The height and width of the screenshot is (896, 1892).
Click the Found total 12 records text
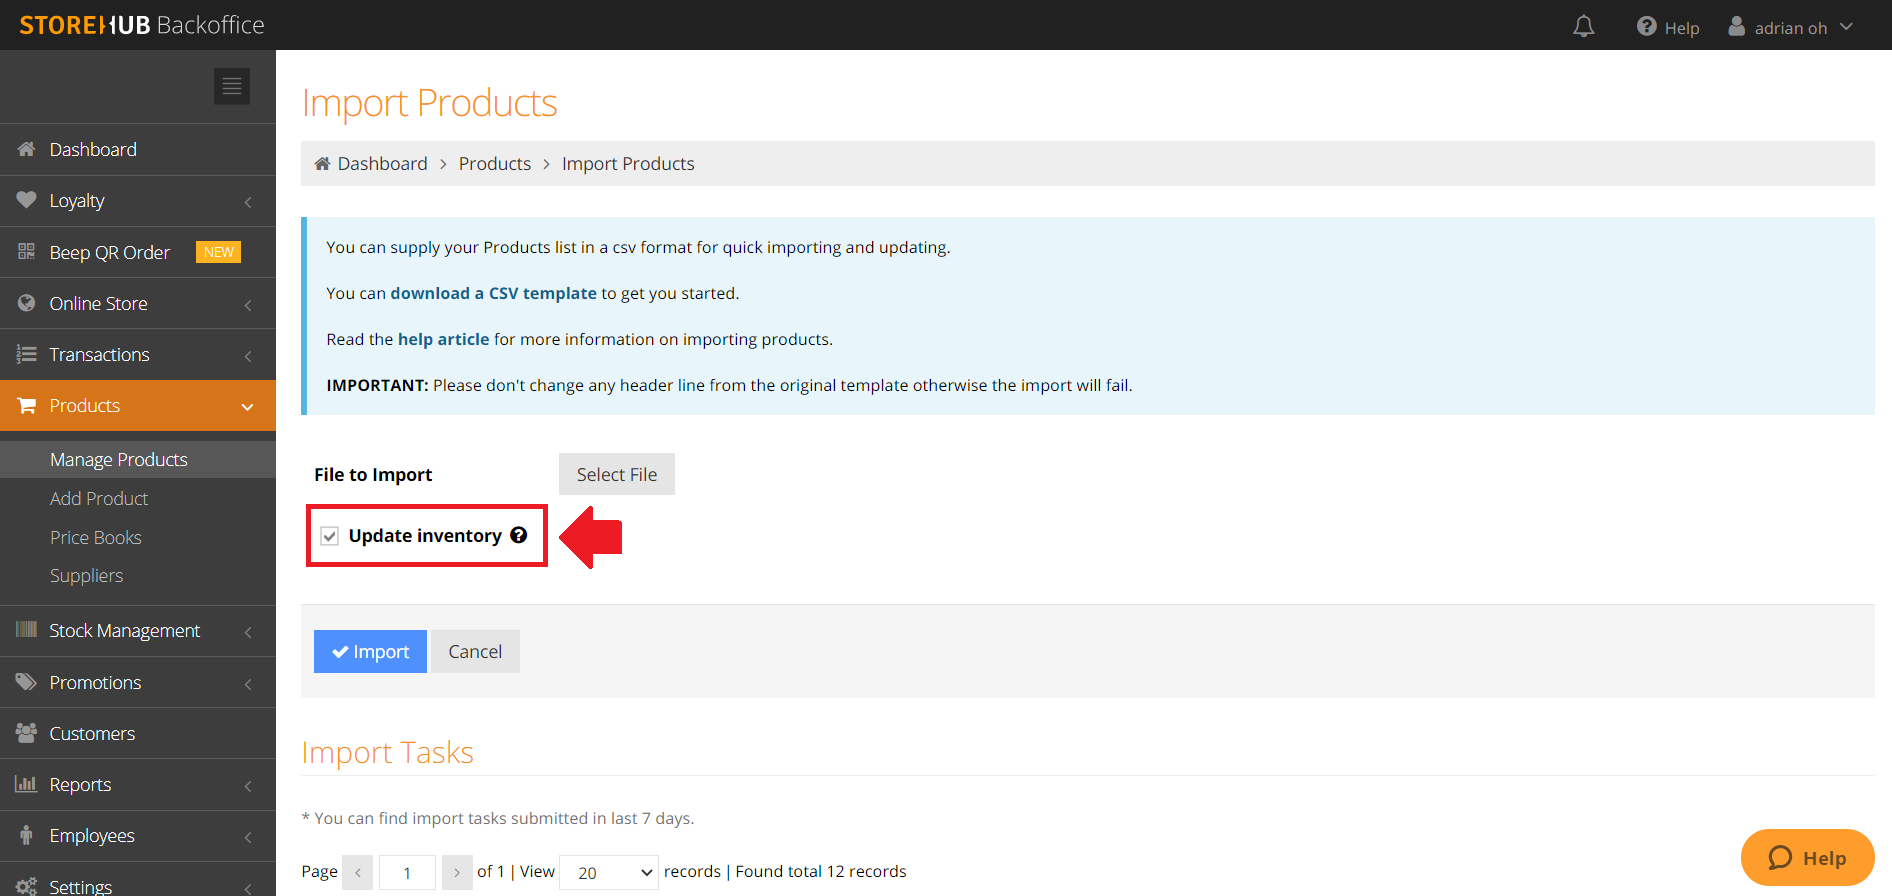click(821, 871)
